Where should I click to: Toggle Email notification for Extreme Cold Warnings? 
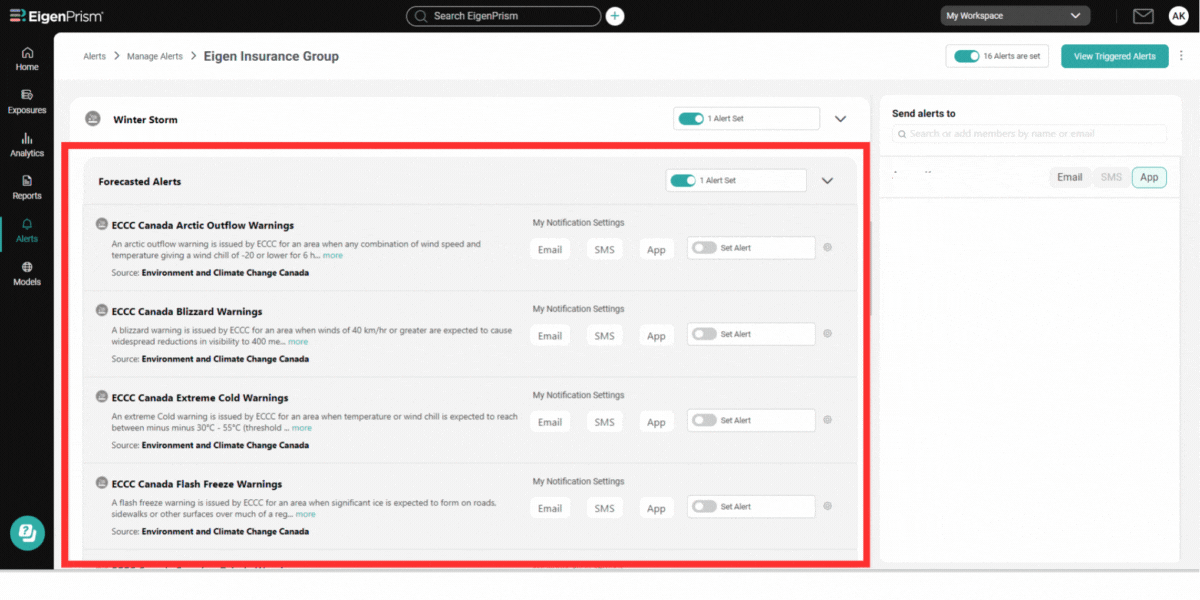pyautogui.click(x=550, y=421)
